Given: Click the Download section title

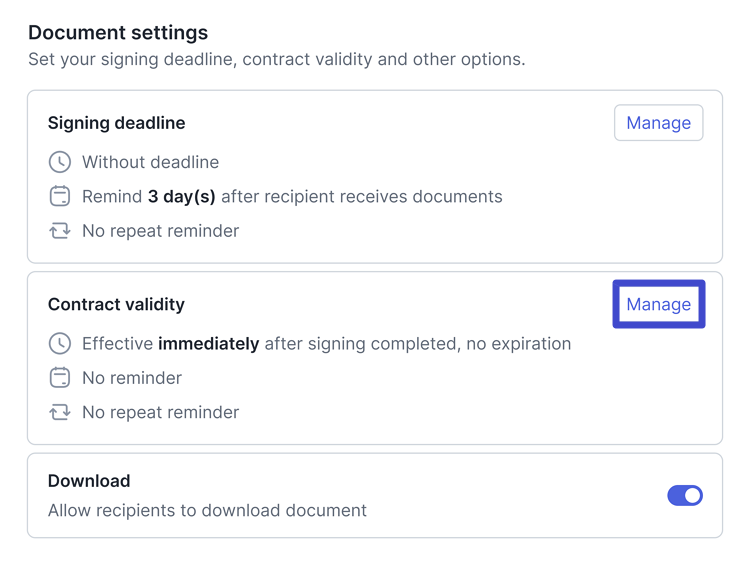Looking at the screenshot, I should pos(89,481).
